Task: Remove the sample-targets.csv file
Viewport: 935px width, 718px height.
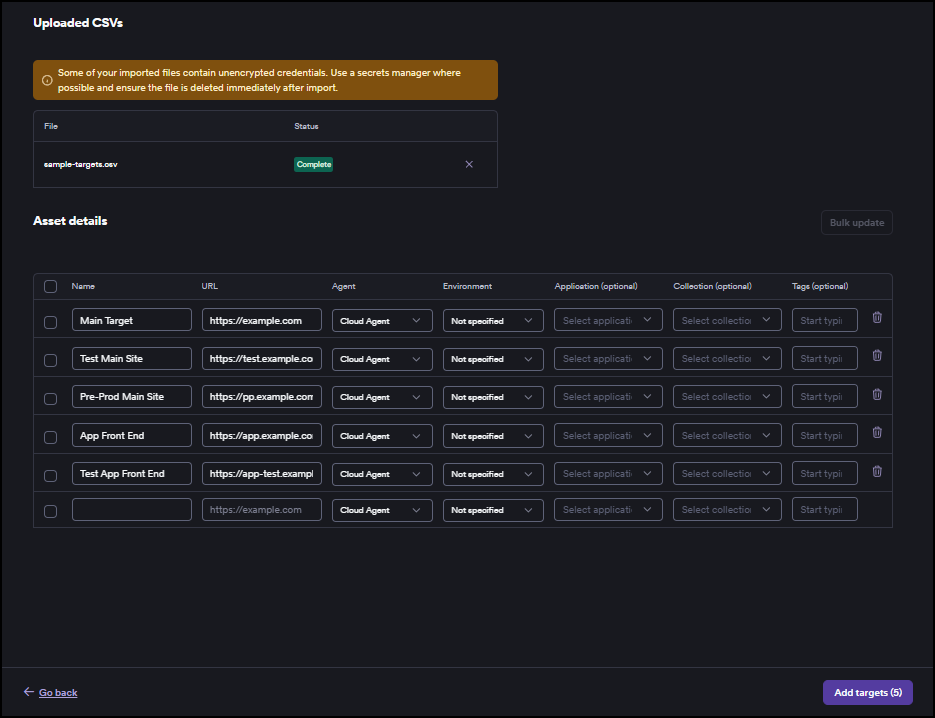Action: click(469, 164)
